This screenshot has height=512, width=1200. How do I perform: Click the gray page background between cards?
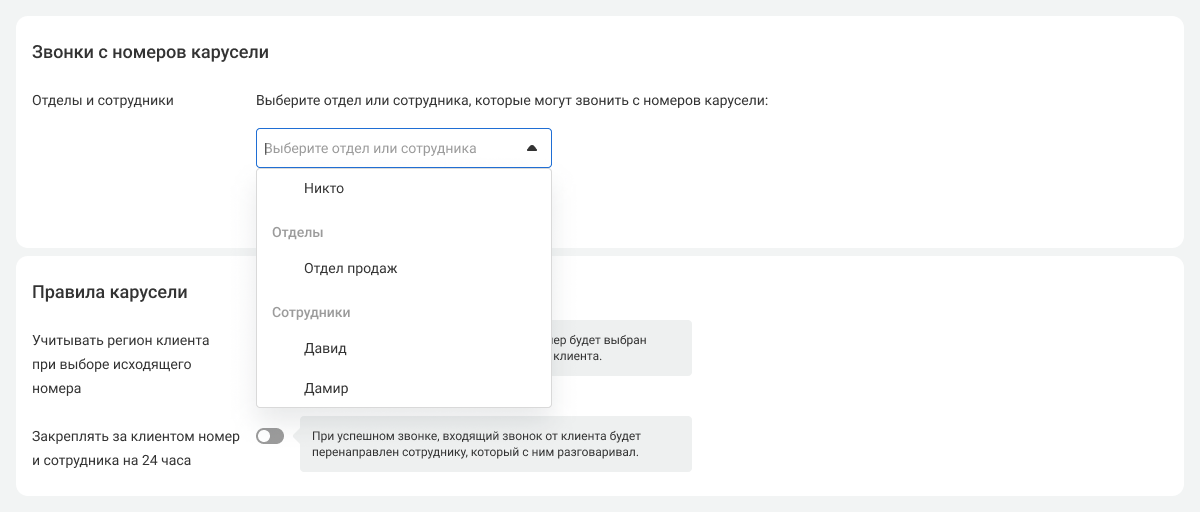coord(800,252)
